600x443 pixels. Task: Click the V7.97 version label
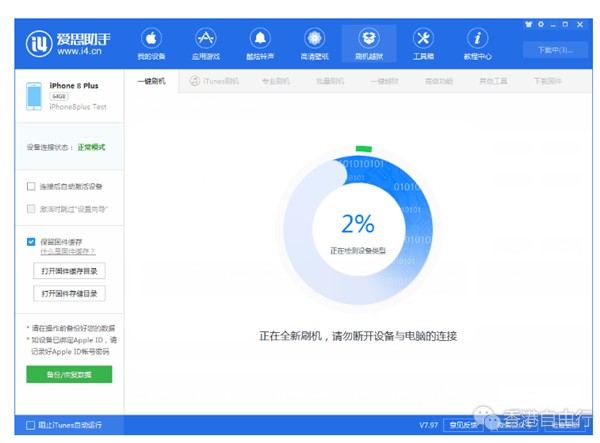tap(429, 425)
